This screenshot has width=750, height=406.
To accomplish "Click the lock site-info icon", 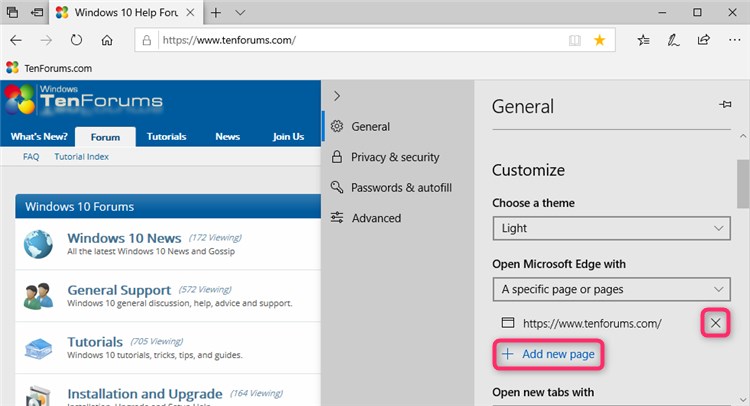I will [147, 40].
